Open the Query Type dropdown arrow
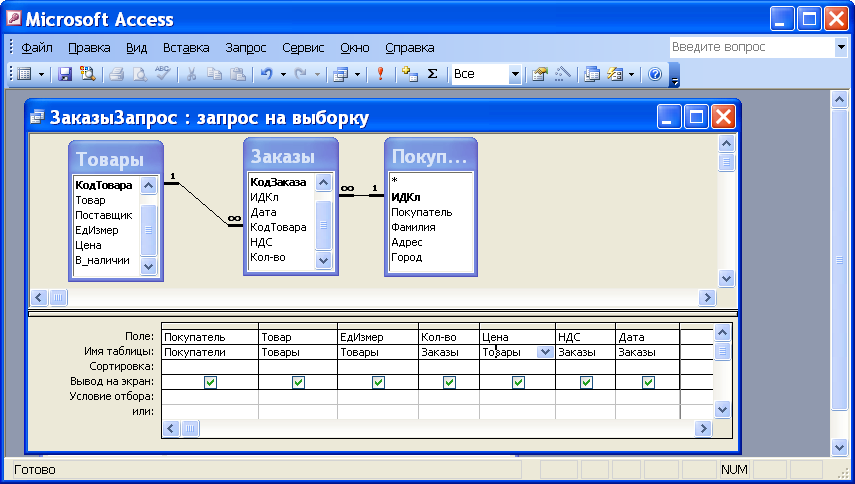This screenshot has width=855, height=484. point(357,74)
